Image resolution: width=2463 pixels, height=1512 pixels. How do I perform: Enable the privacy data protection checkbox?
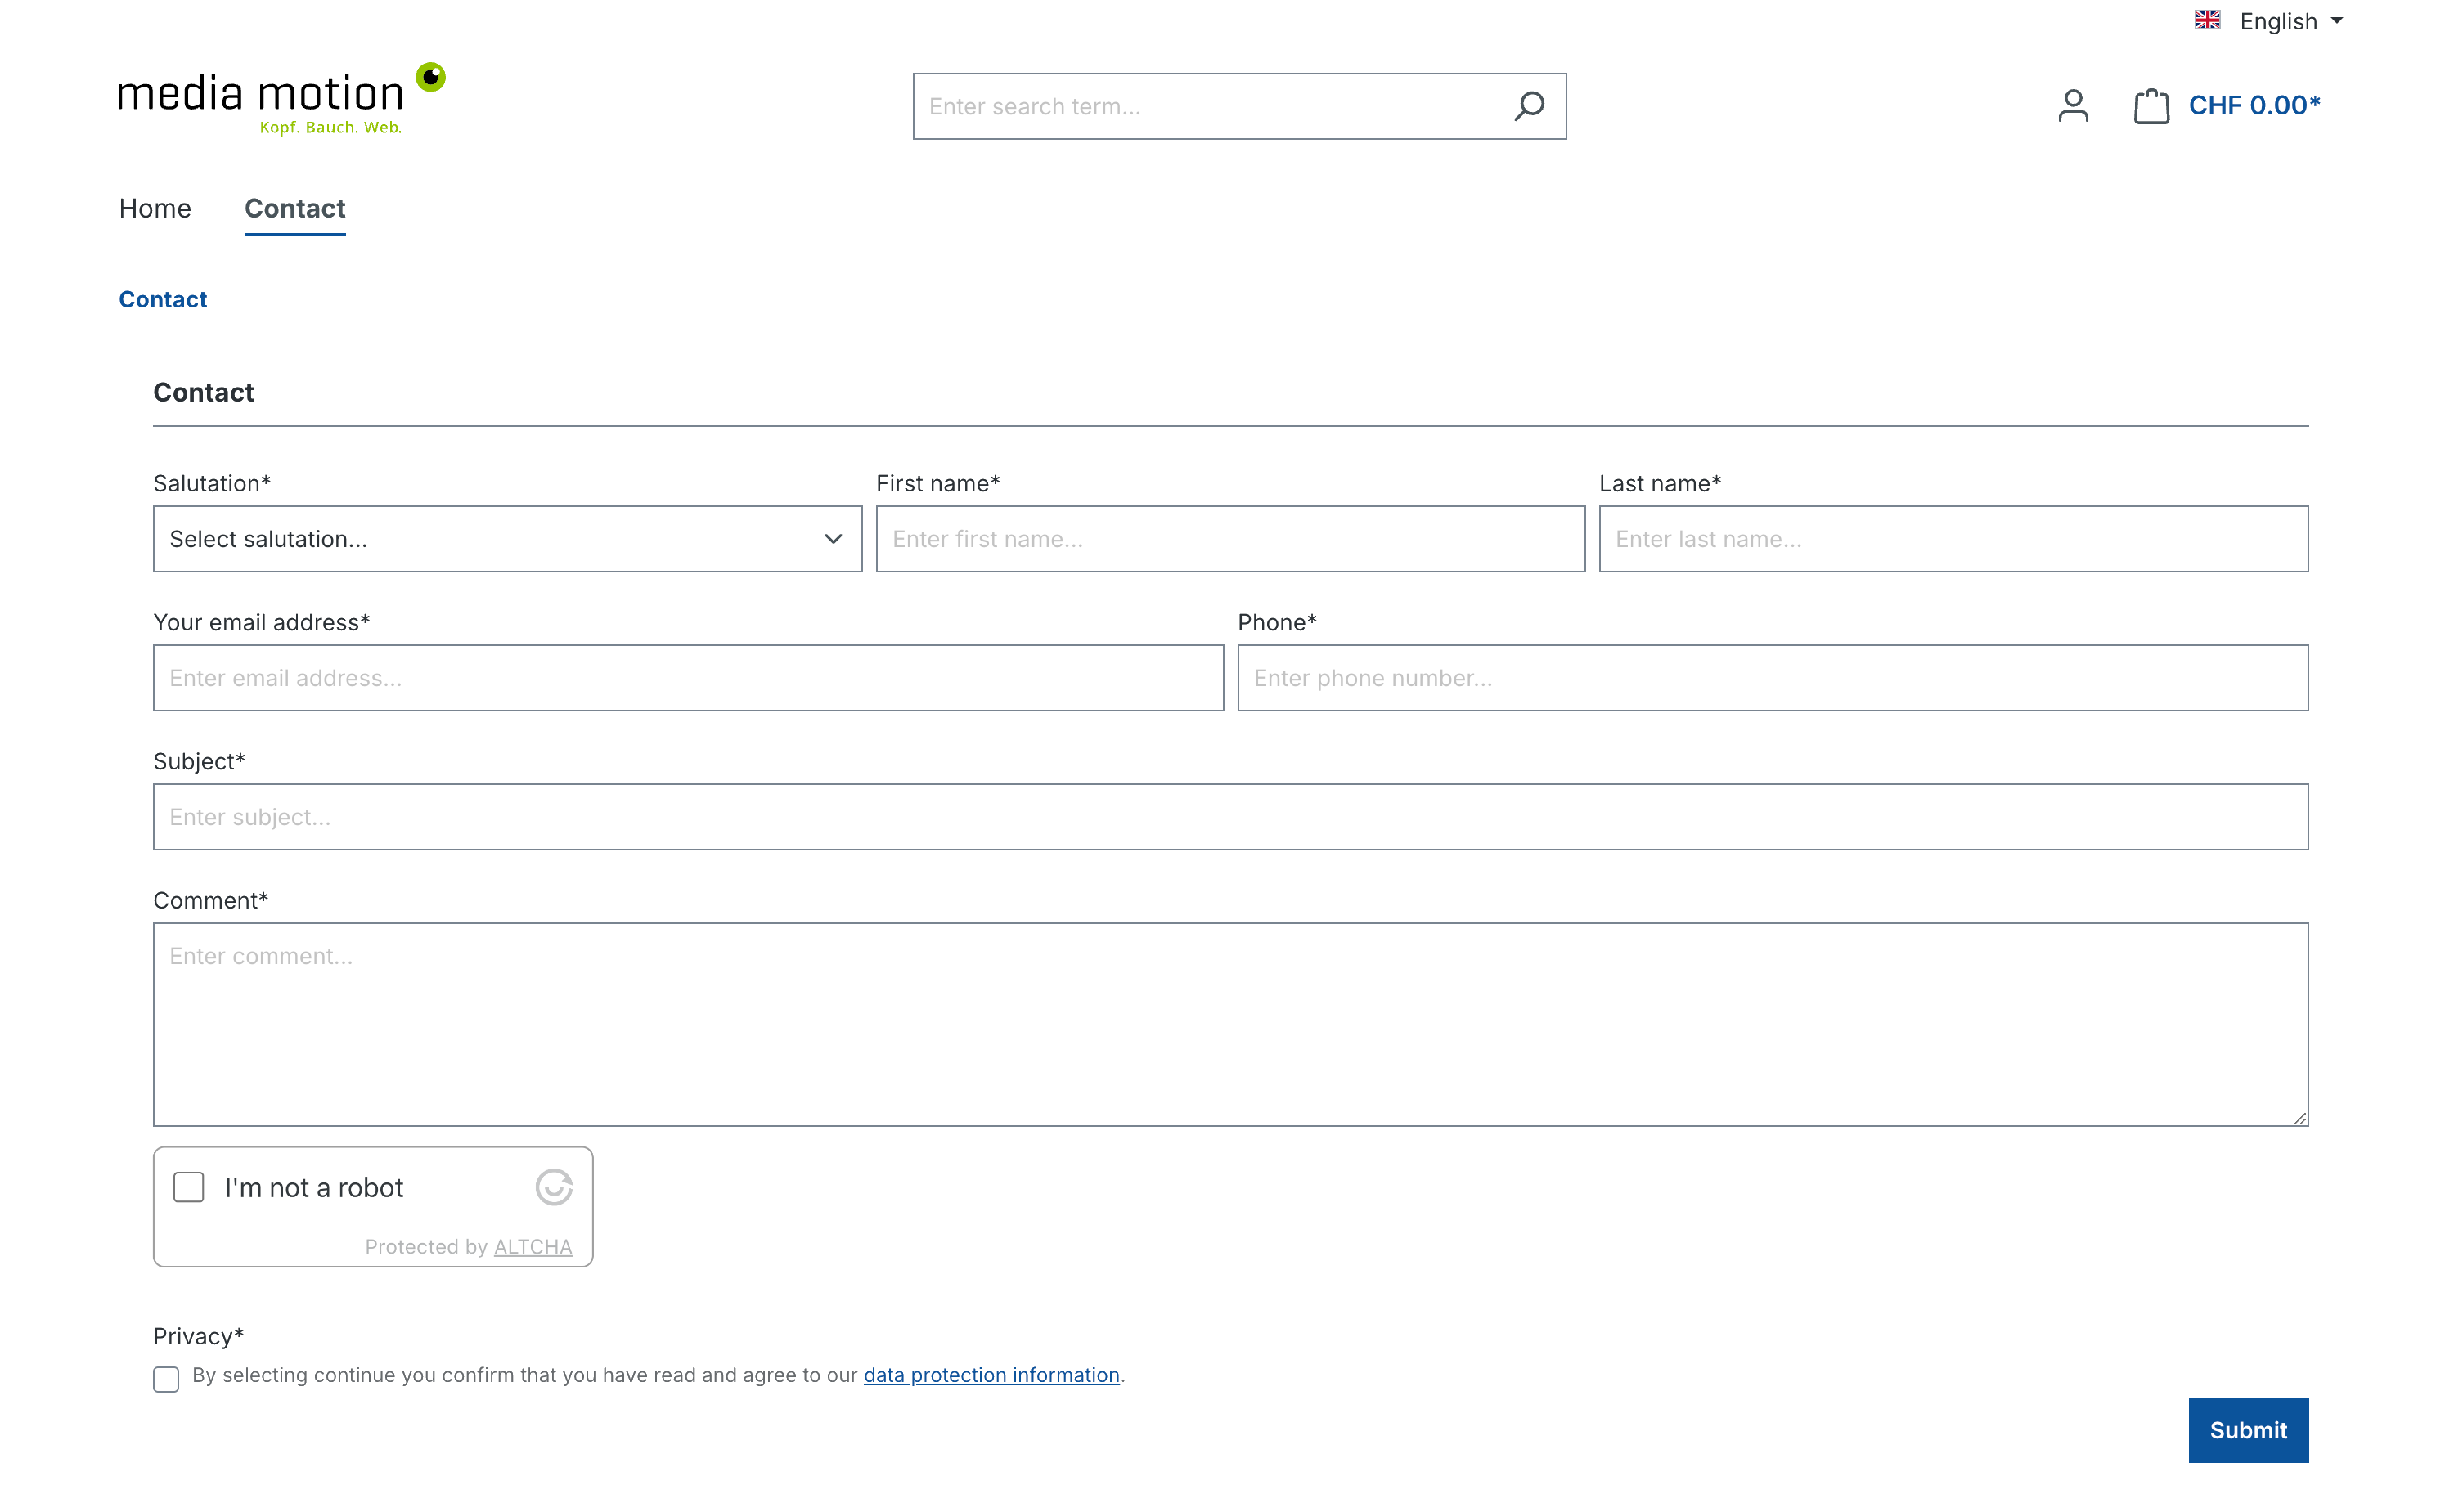pyautogui.click(x=165, y=1376)
